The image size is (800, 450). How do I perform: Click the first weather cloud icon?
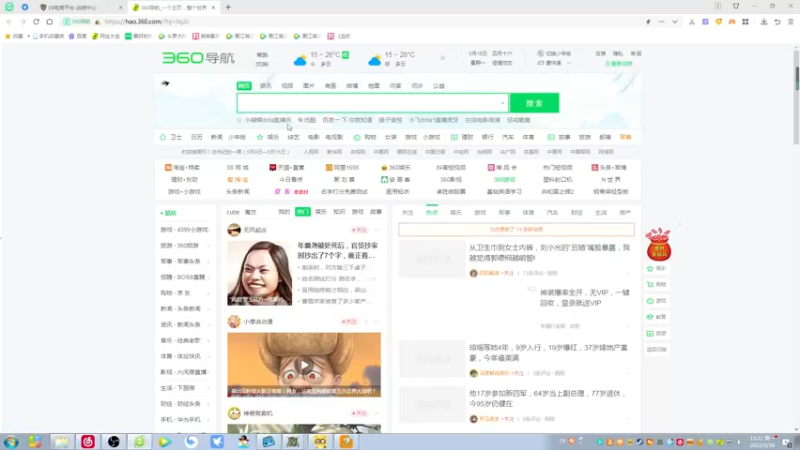pyautogui.click(x=300, y=61)
